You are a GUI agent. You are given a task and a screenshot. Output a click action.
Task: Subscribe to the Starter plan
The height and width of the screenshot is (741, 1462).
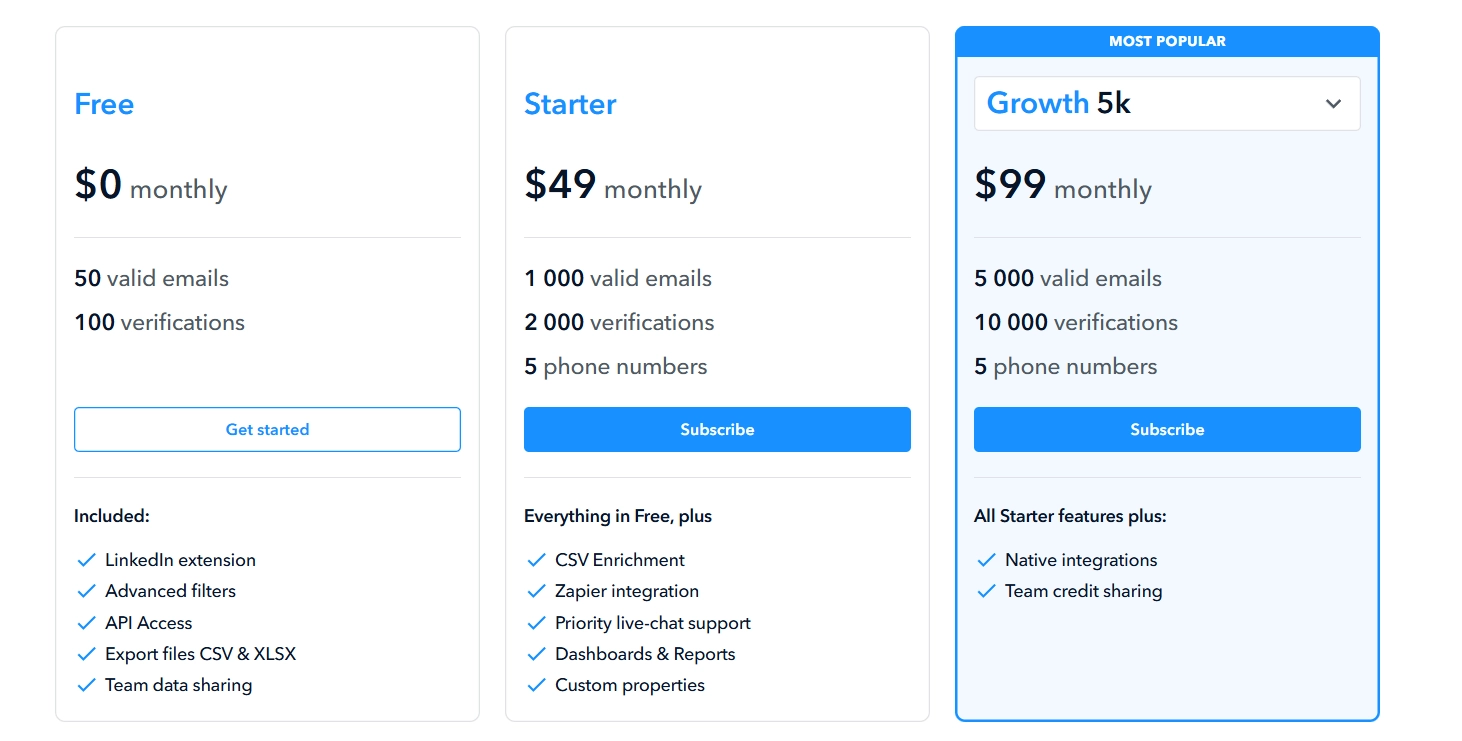point(717,429)
